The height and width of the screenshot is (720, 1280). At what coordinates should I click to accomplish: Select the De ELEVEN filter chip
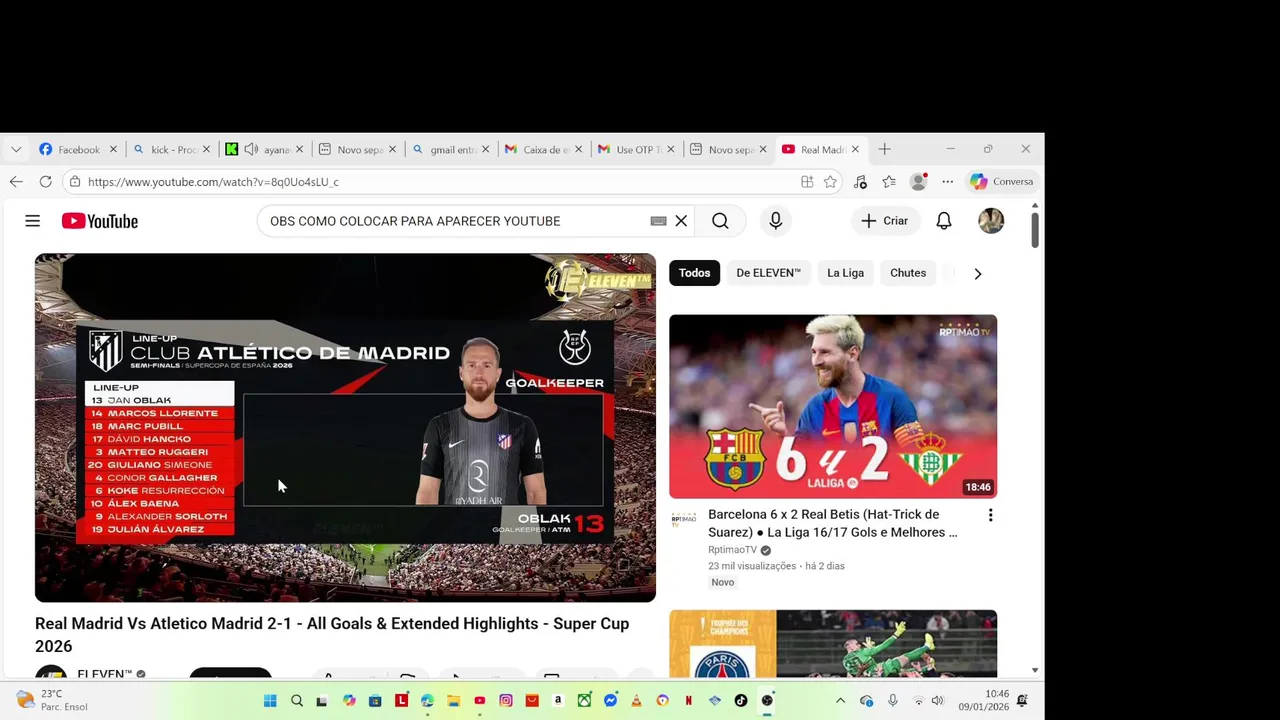tap(768, 273)
